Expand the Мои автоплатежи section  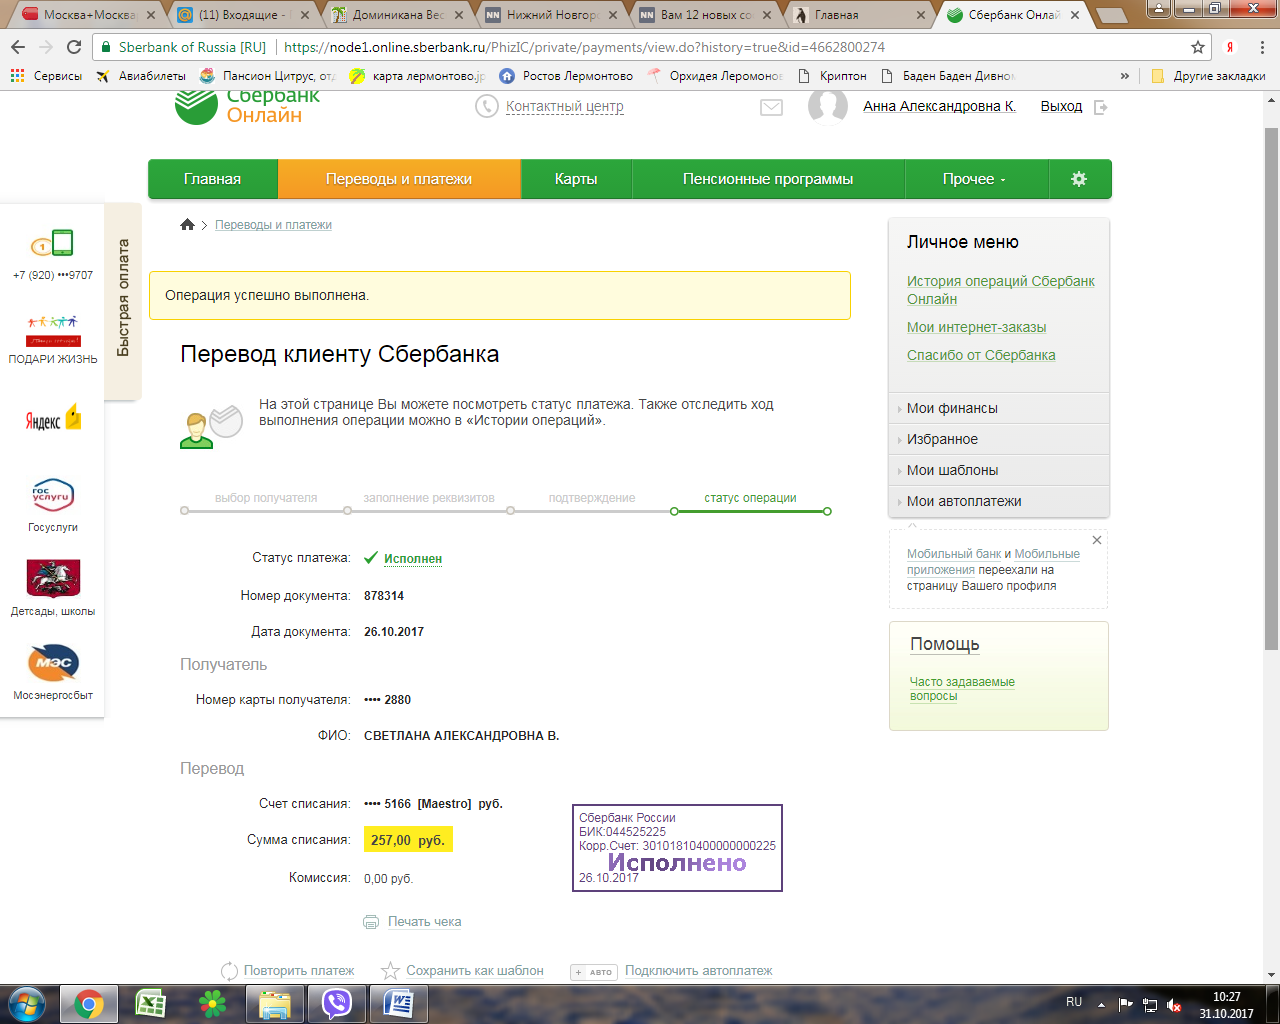[x=999, y=501]
